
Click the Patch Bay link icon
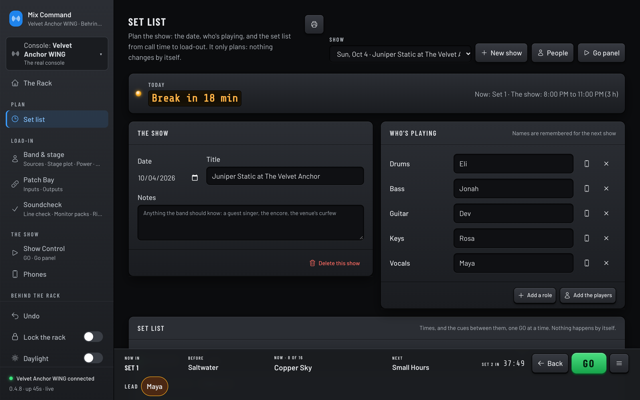[x=15, y=184]
